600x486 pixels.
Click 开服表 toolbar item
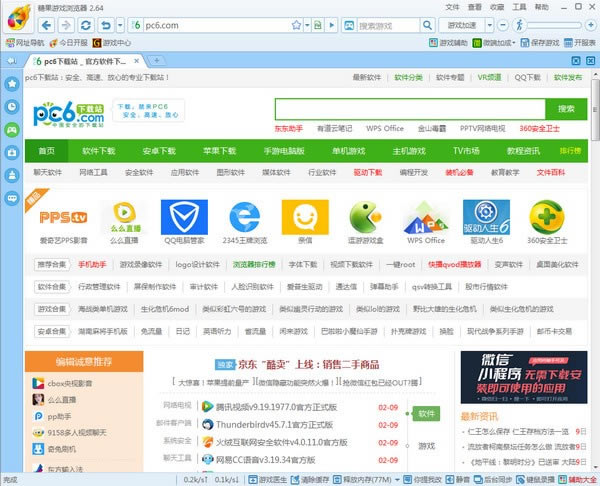[580, 42]
